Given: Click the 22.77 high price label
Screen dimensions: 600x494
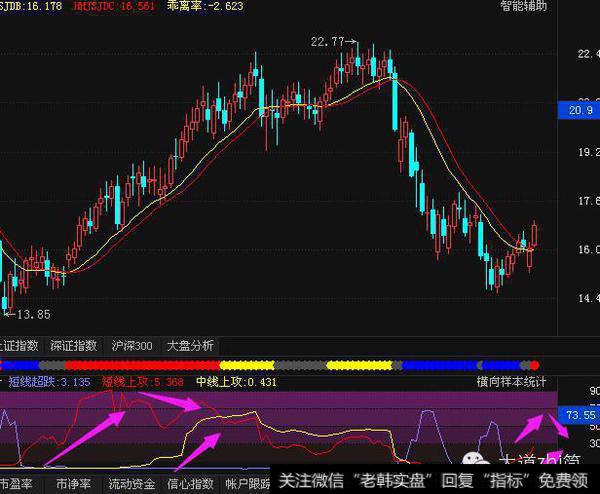Looking at the screenshot, I should coord(328,41).
